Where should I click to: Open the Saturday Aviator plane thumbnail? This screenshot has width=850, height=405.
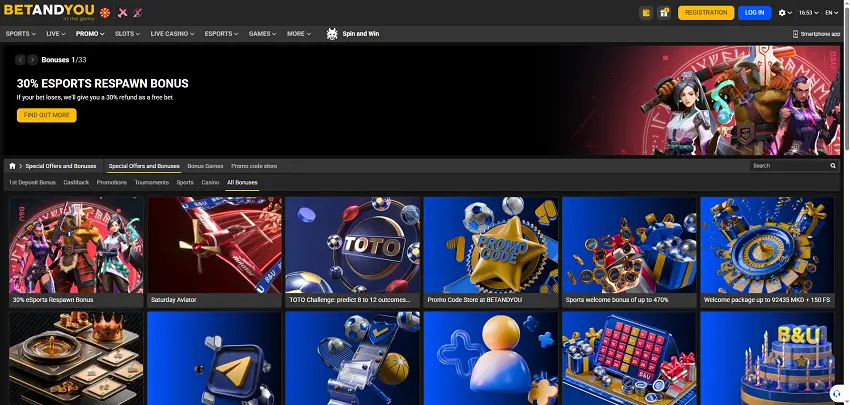(x=215, y=245)
